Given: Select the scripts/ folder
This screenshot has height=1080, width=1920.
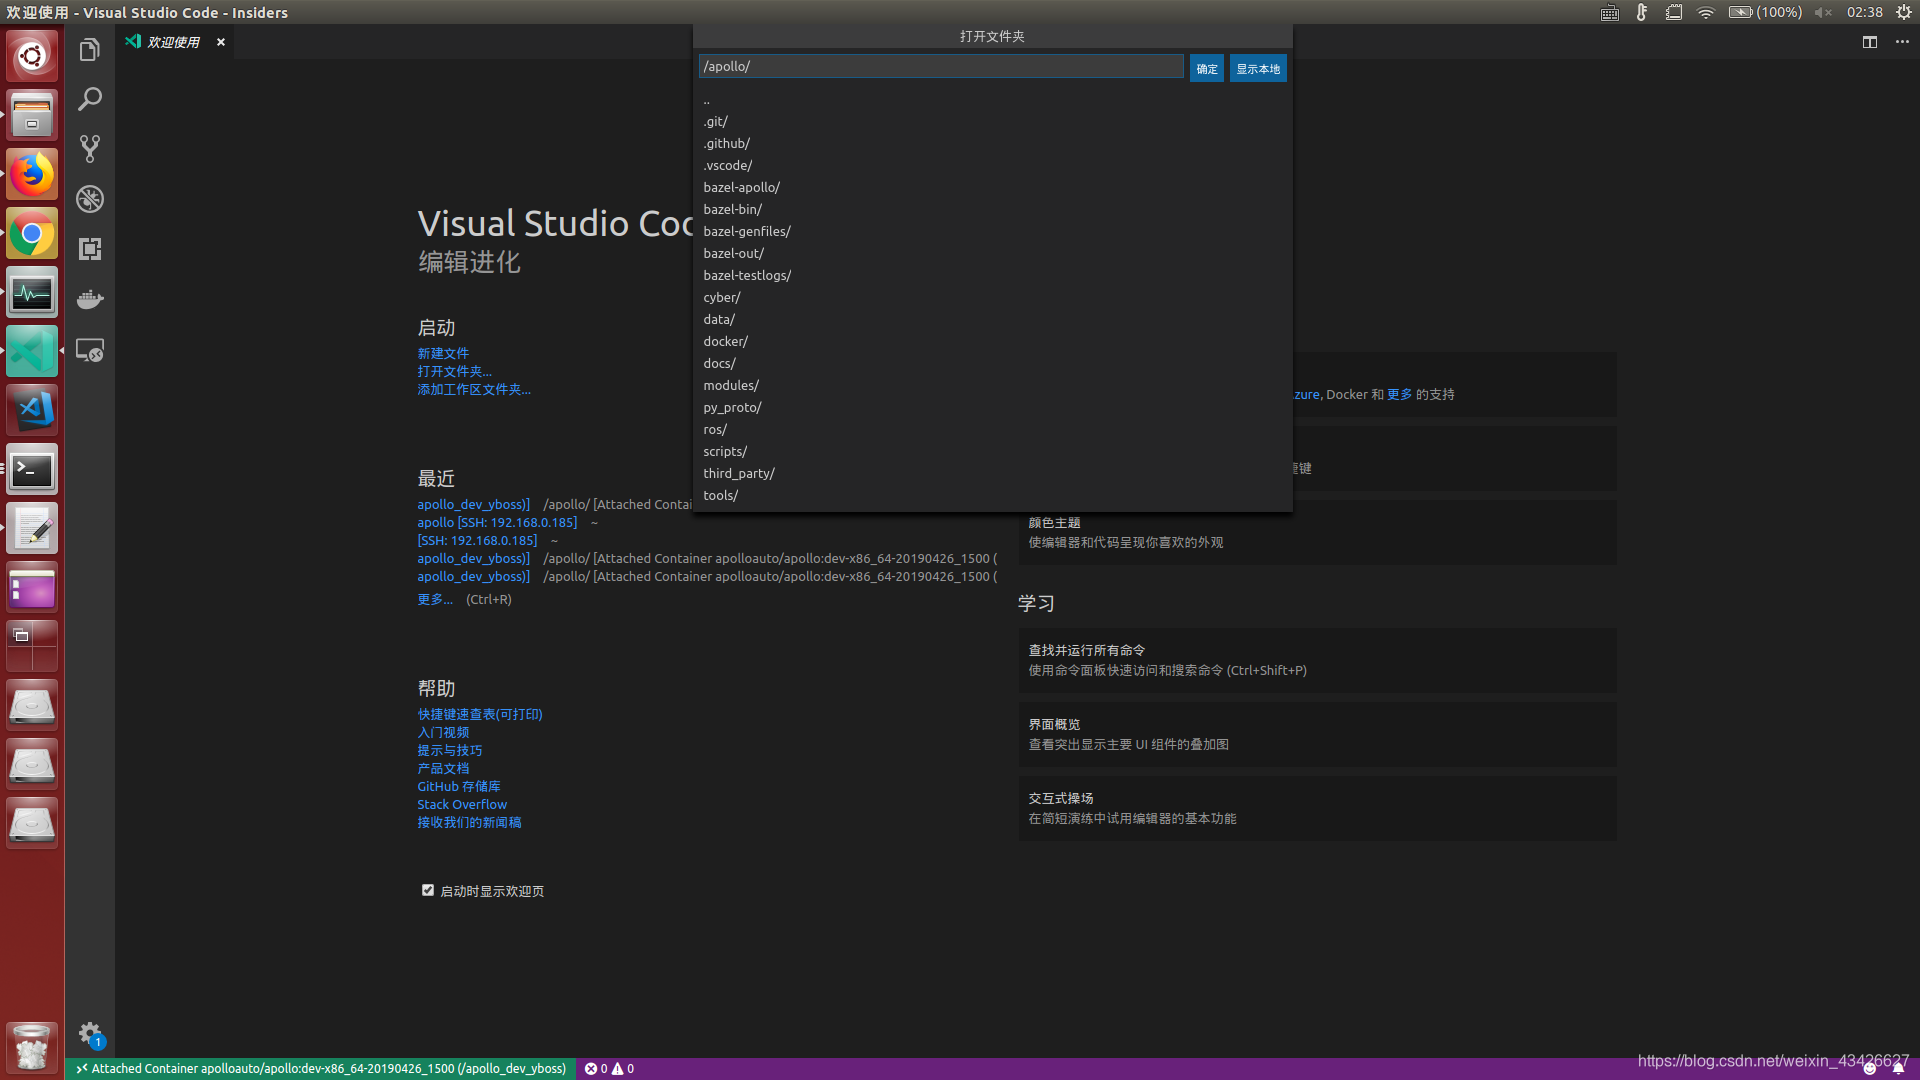Looking at the screenshot, I should click(993, 452).
